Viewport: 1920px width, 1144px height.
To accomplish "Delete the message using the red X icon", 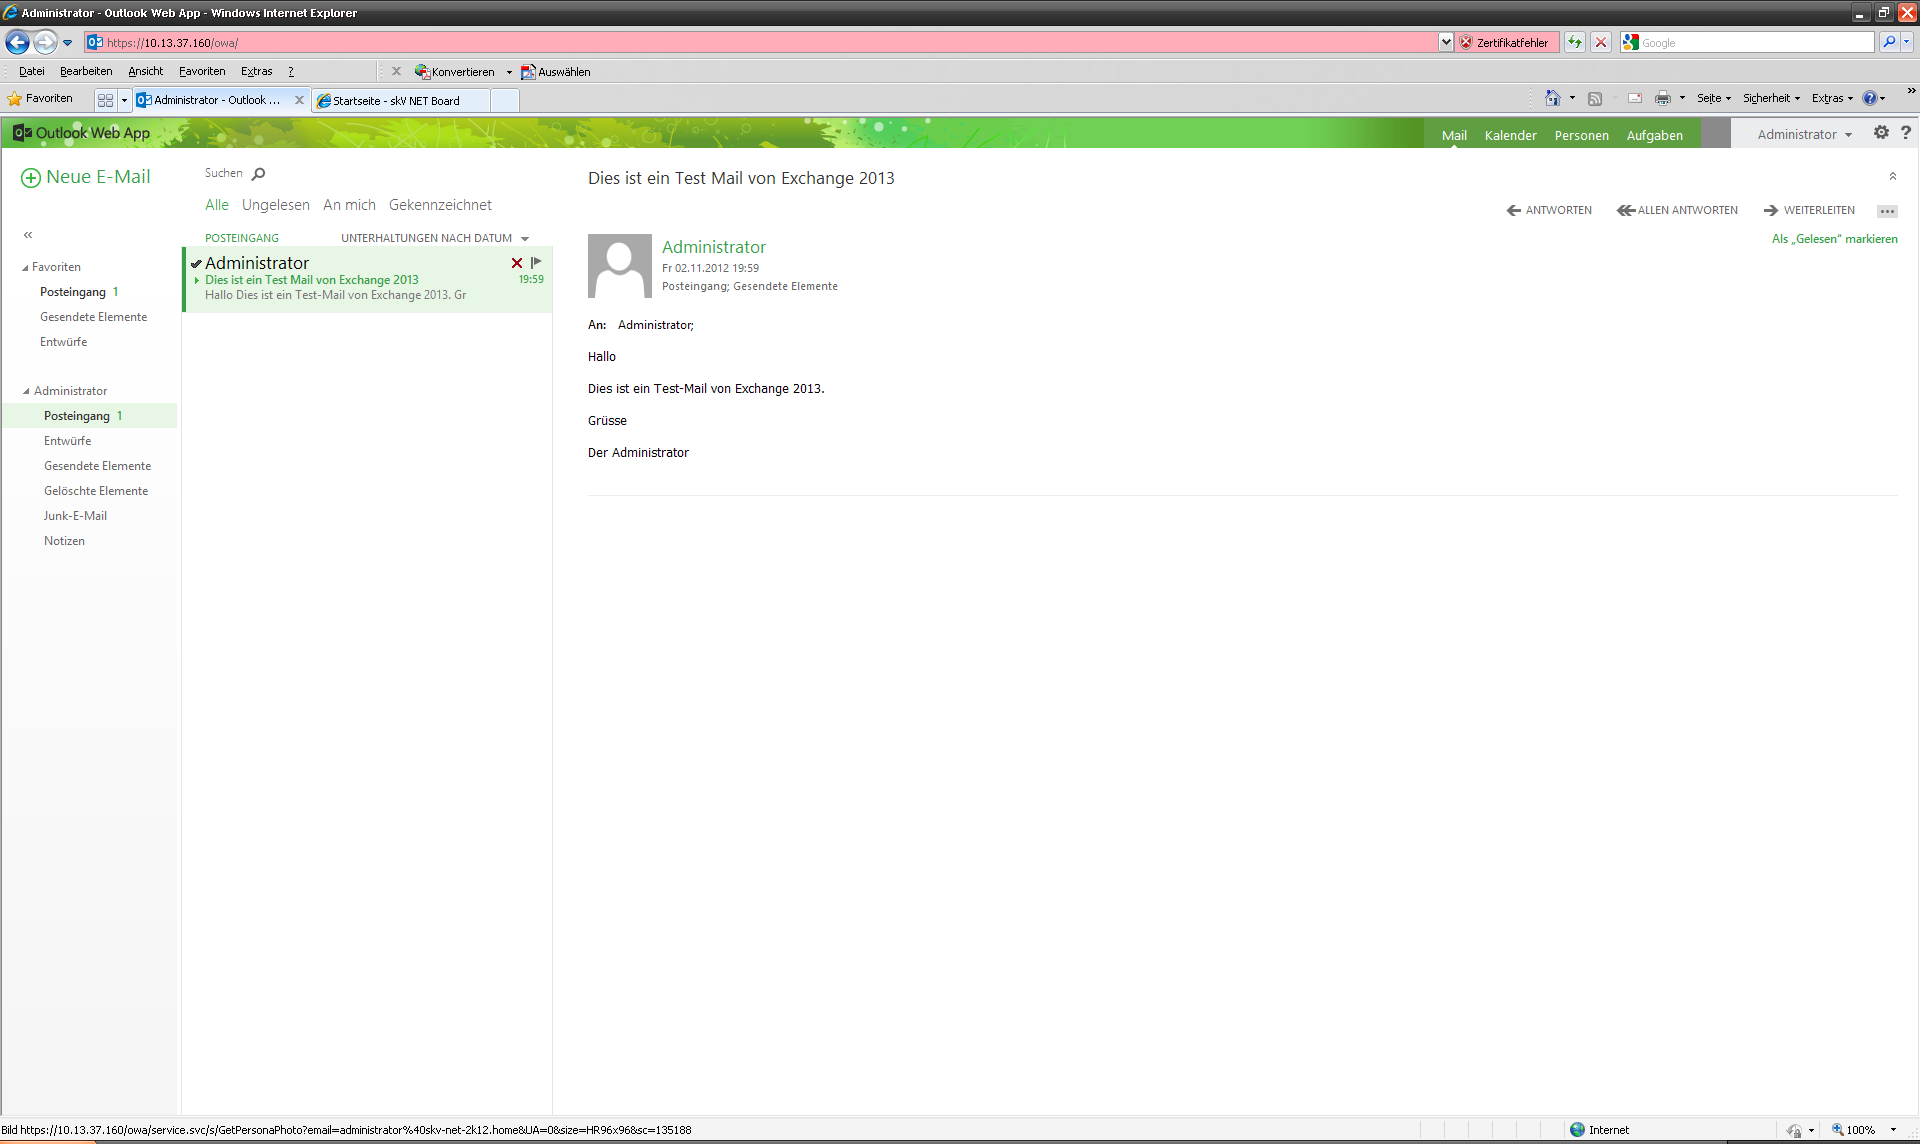I will click(517, 263).
